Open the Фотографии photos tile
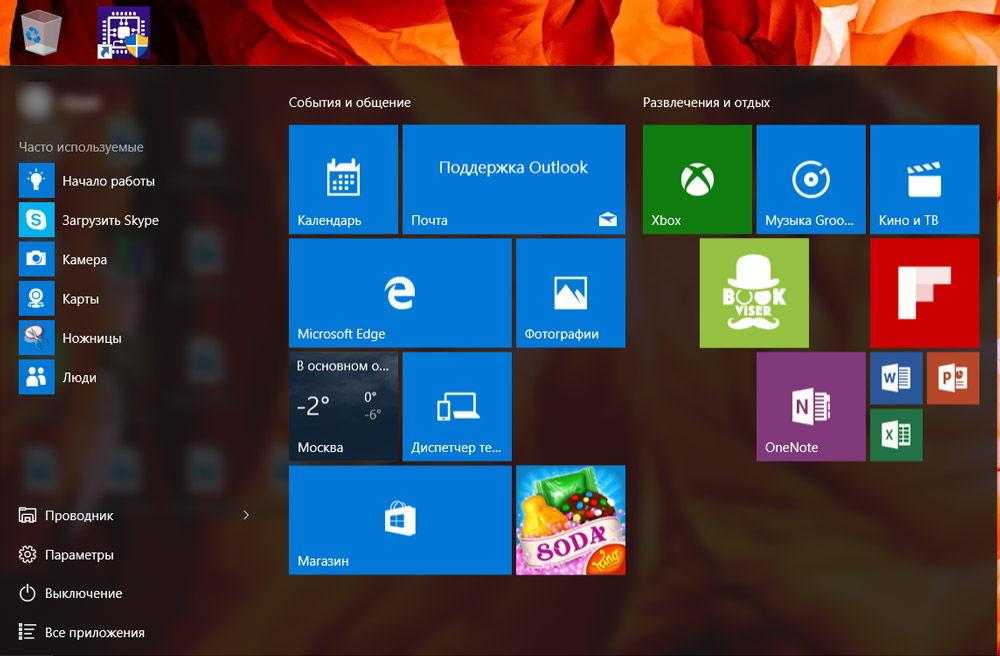This screenshot has height=656, width=1000. pos(570,292)
